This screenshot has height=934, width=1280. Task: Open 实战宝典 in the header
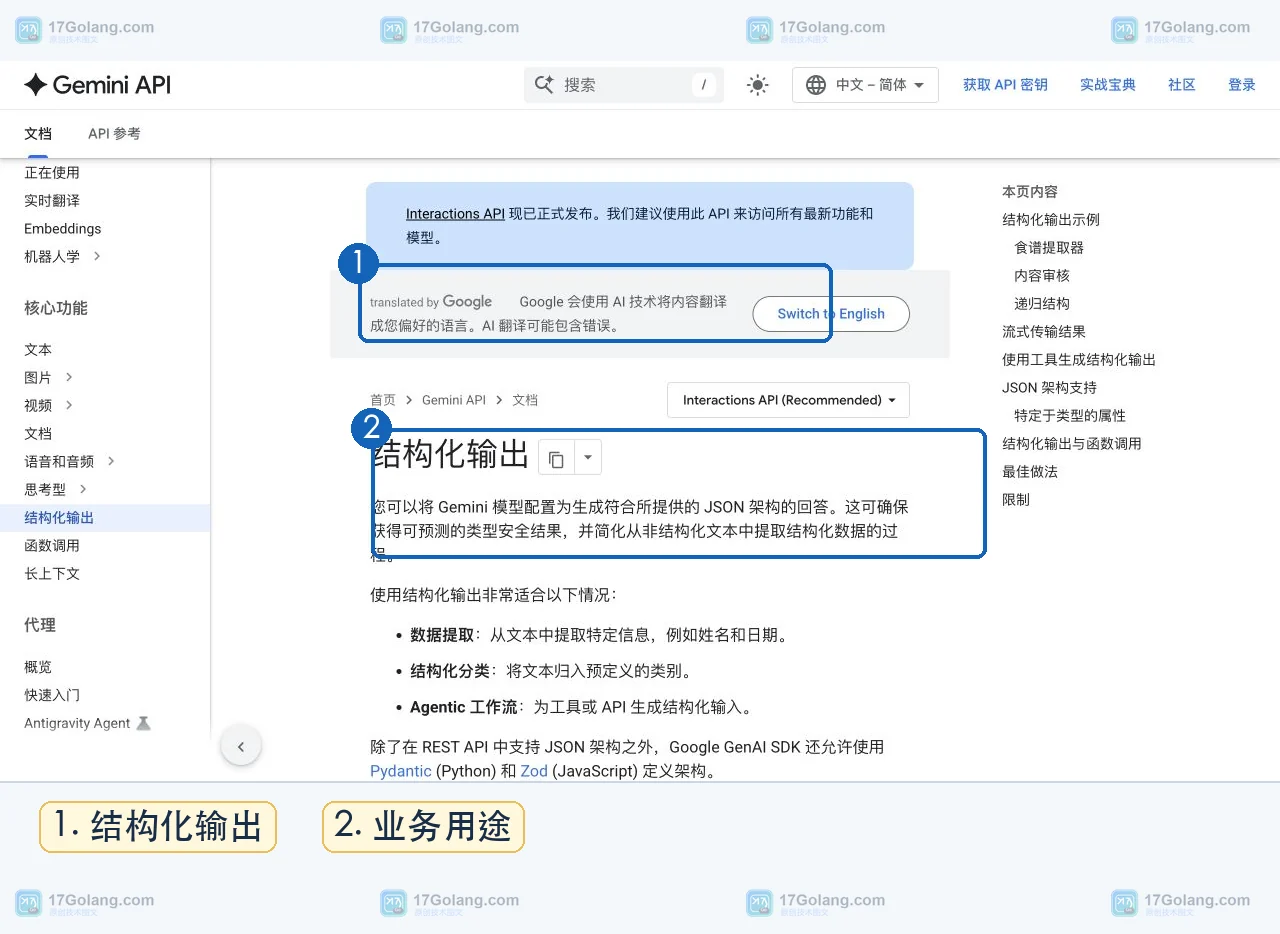coord(1108,85)
